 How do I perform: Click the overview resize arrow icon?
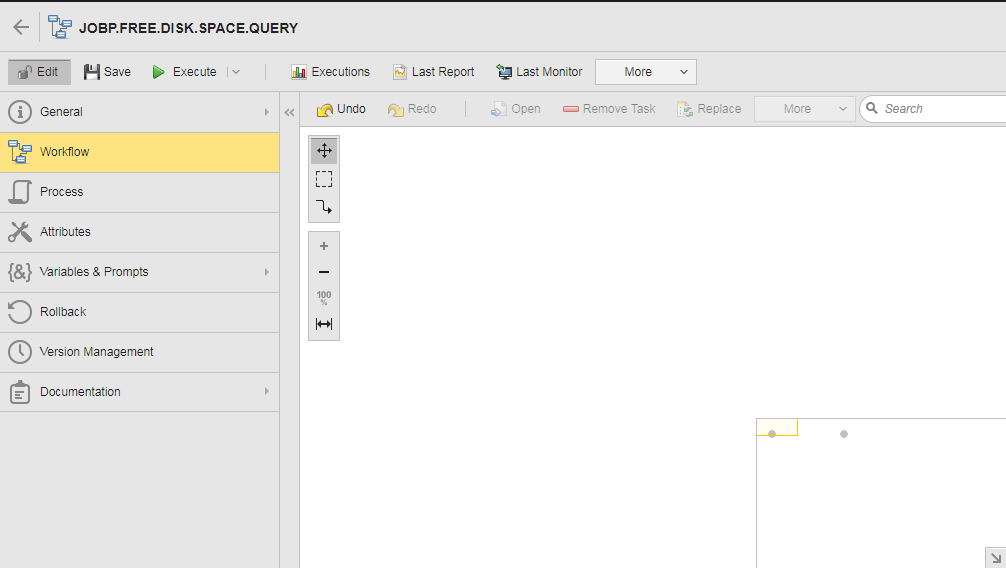click(994, 557)
